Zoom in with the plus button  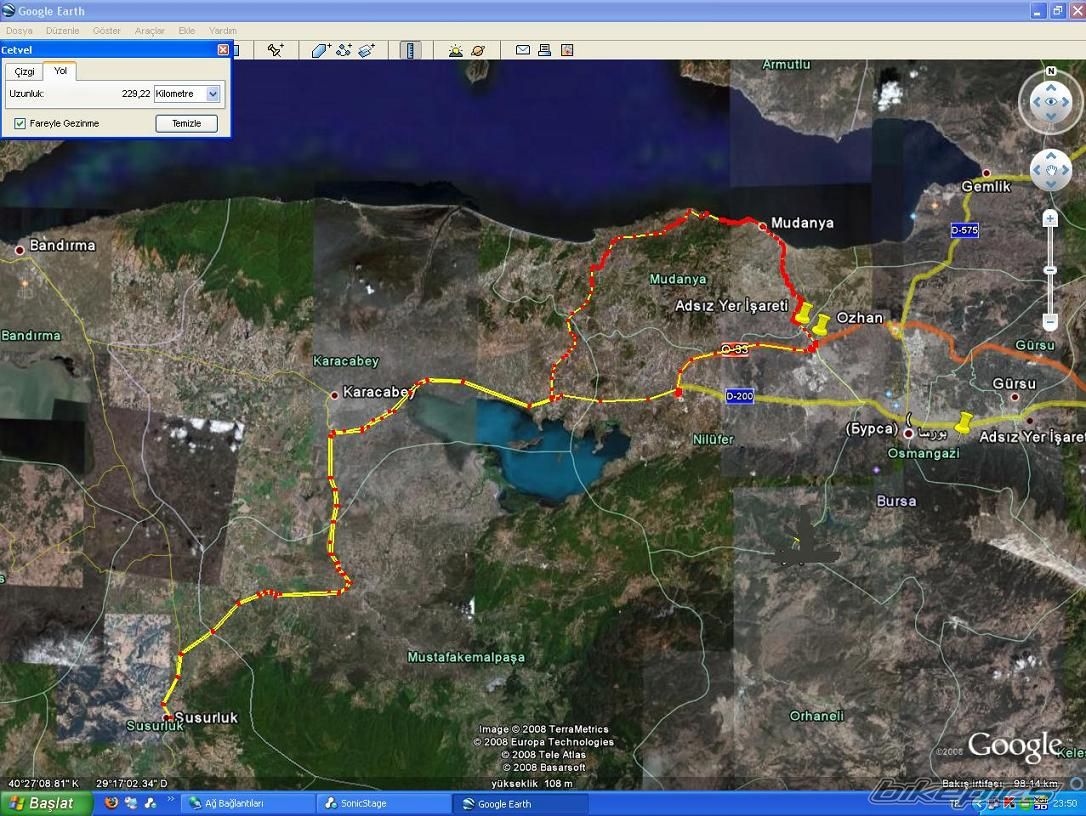pos(1050,219)
